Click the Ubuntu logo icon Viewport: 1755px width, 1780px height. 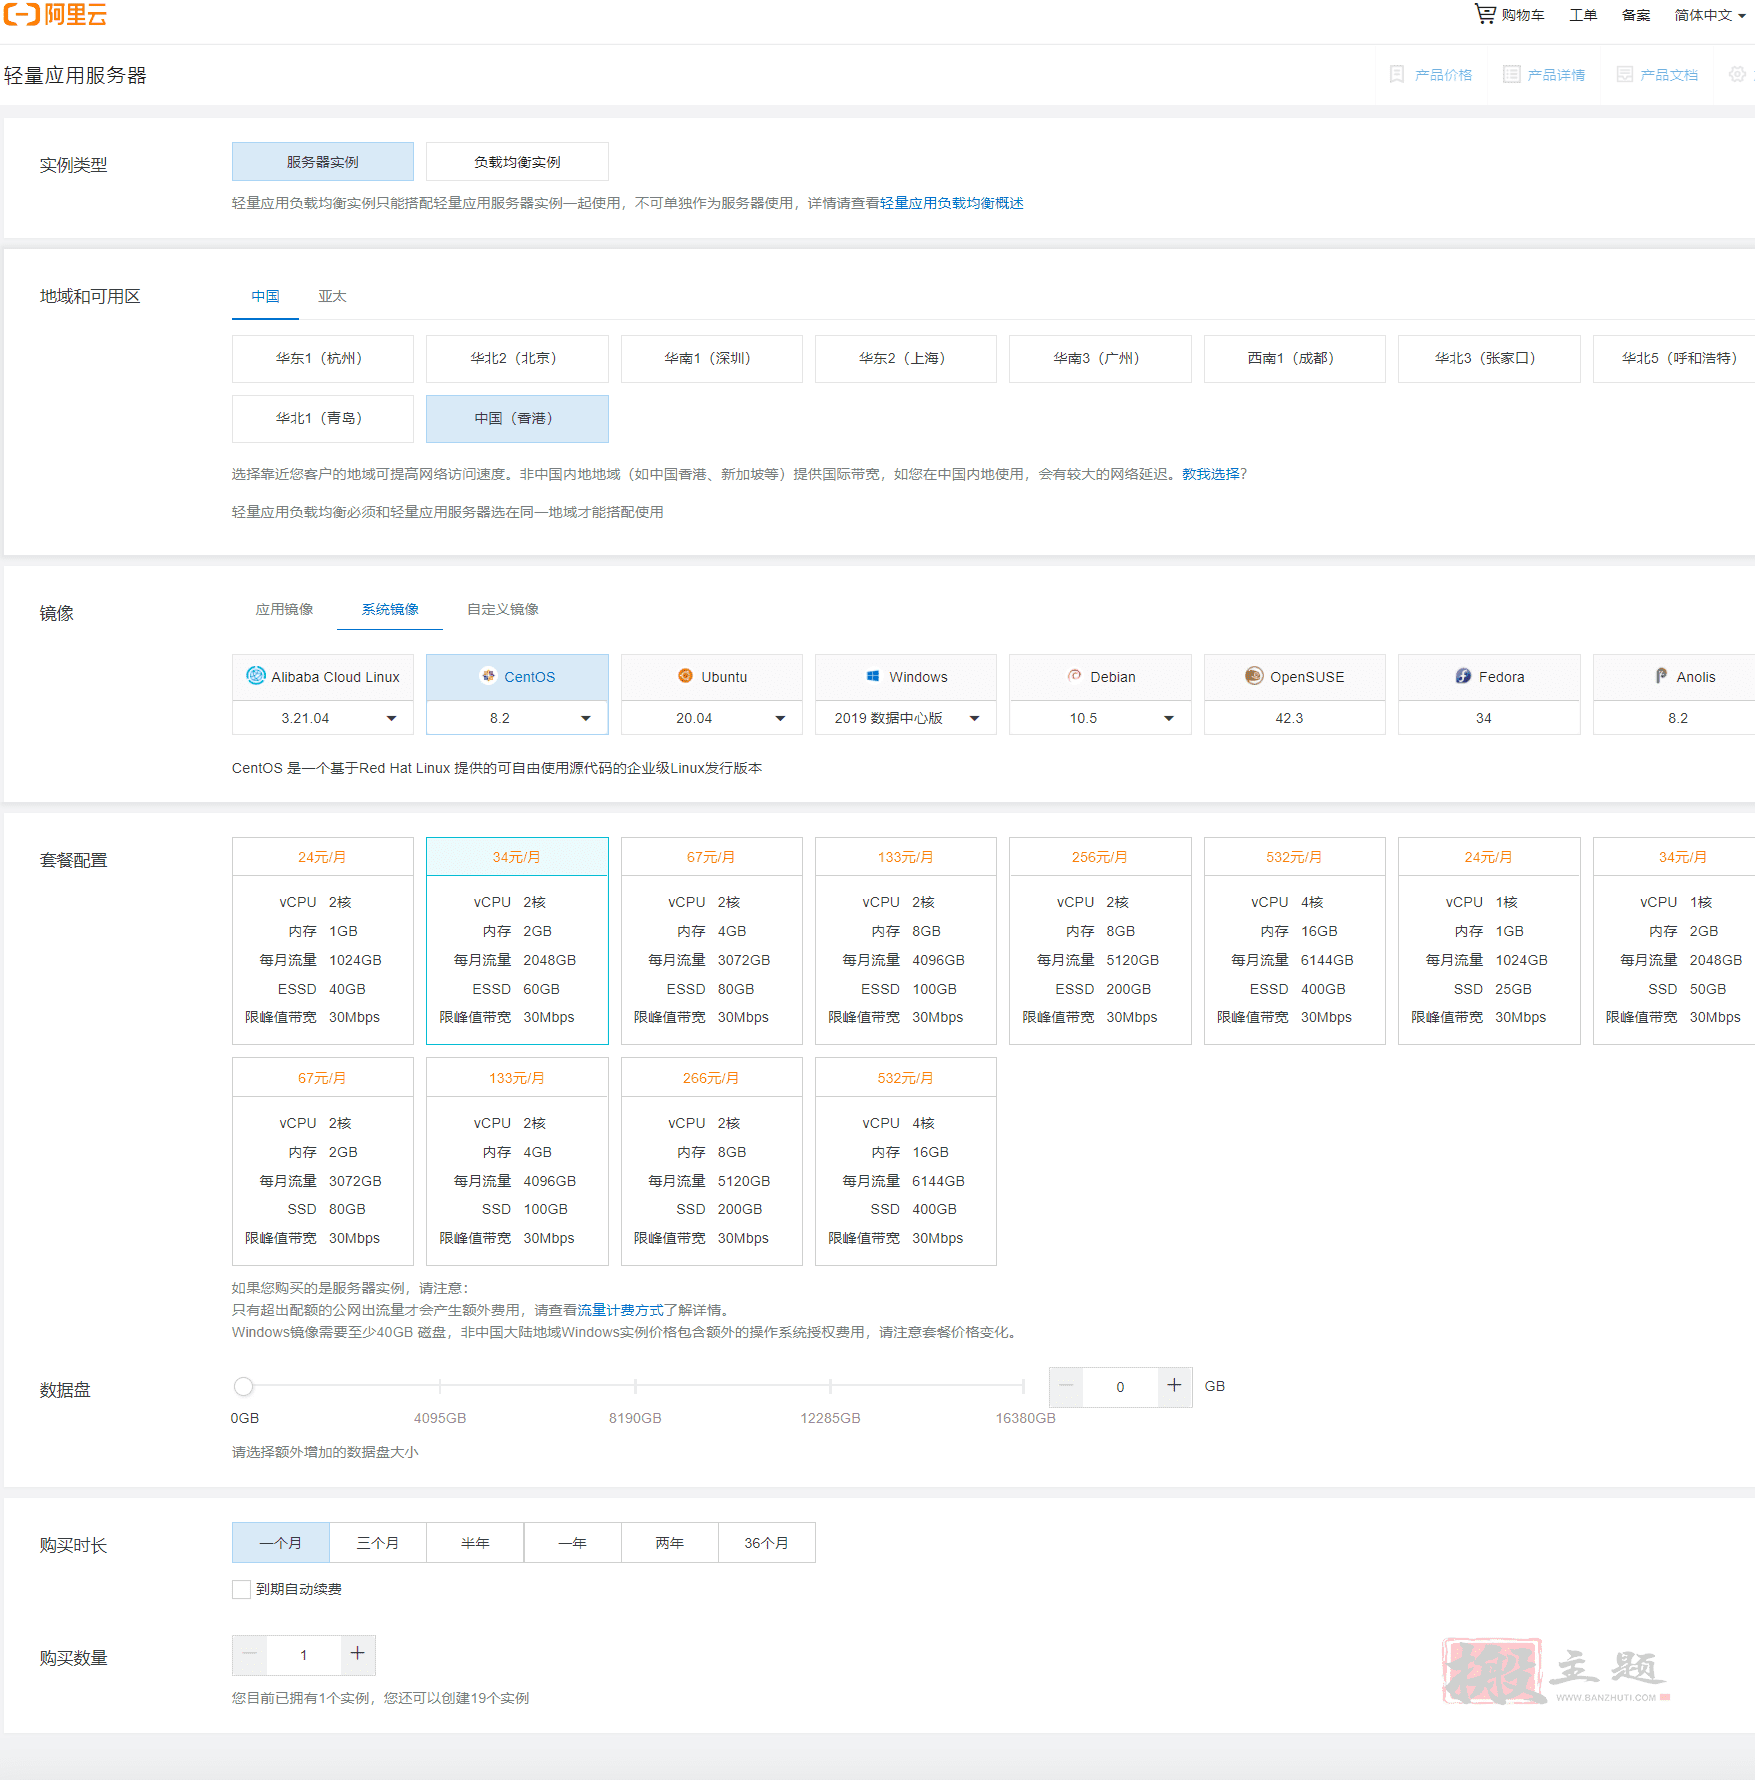(685, 676)
